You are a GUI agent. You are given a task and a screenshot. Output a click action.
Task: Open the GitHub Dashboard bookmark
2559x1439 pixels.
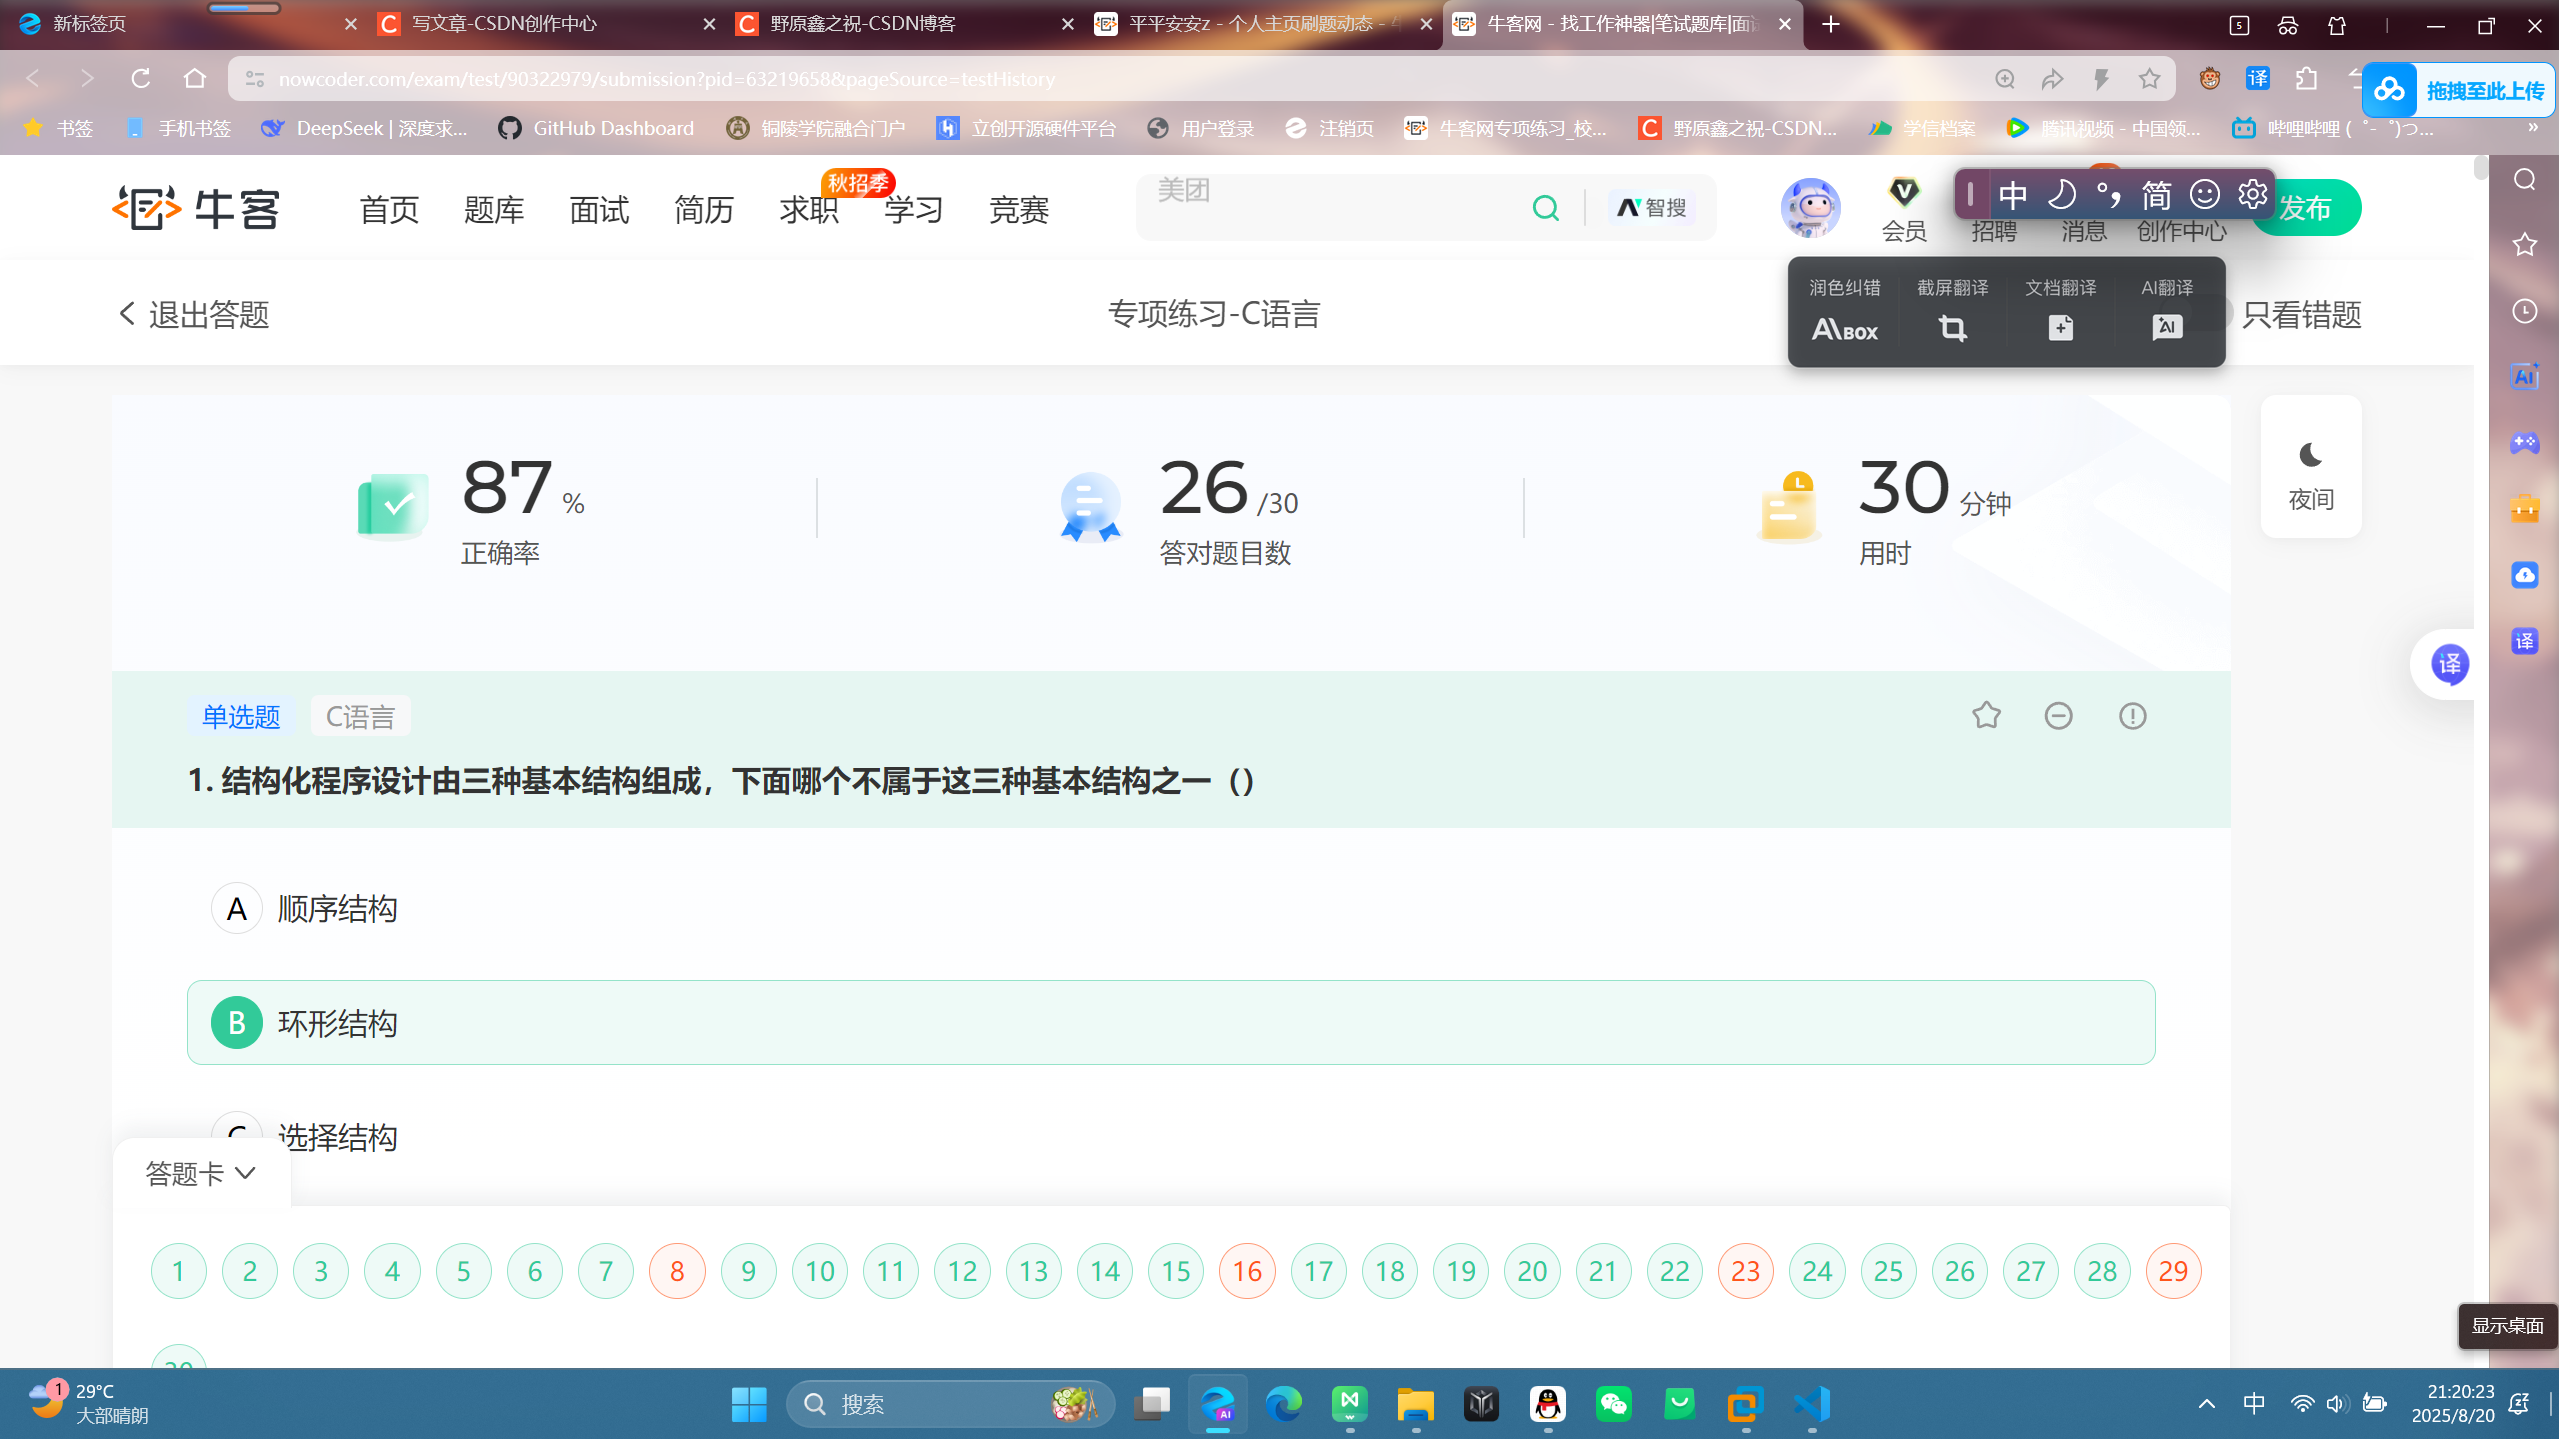[x=596, y=128]
